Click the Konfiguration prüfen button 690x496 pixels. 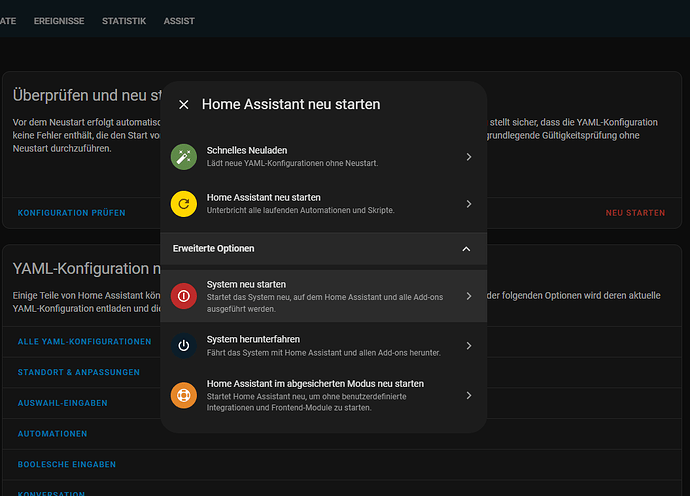(x=72, y=213)
